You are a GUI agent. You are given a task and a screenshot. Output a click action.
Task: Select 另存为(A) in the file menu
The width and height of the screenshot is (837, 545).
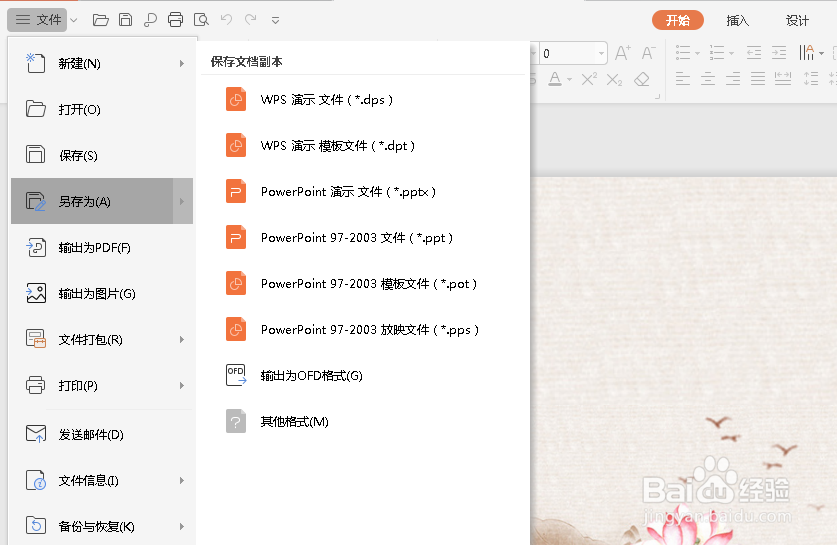[x=92, y=201]
